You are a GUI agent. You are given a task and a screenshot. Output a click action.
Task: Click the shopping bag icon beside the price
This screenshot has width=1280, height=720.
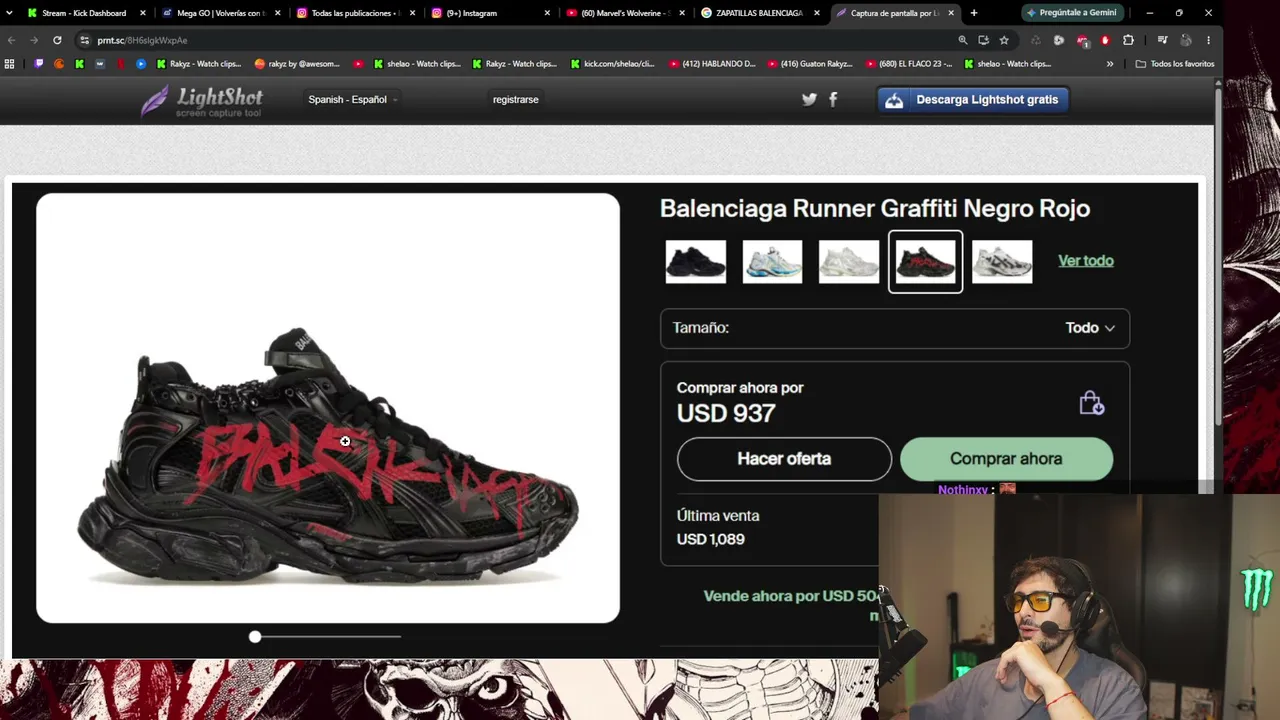click(x=1091, y=403)
